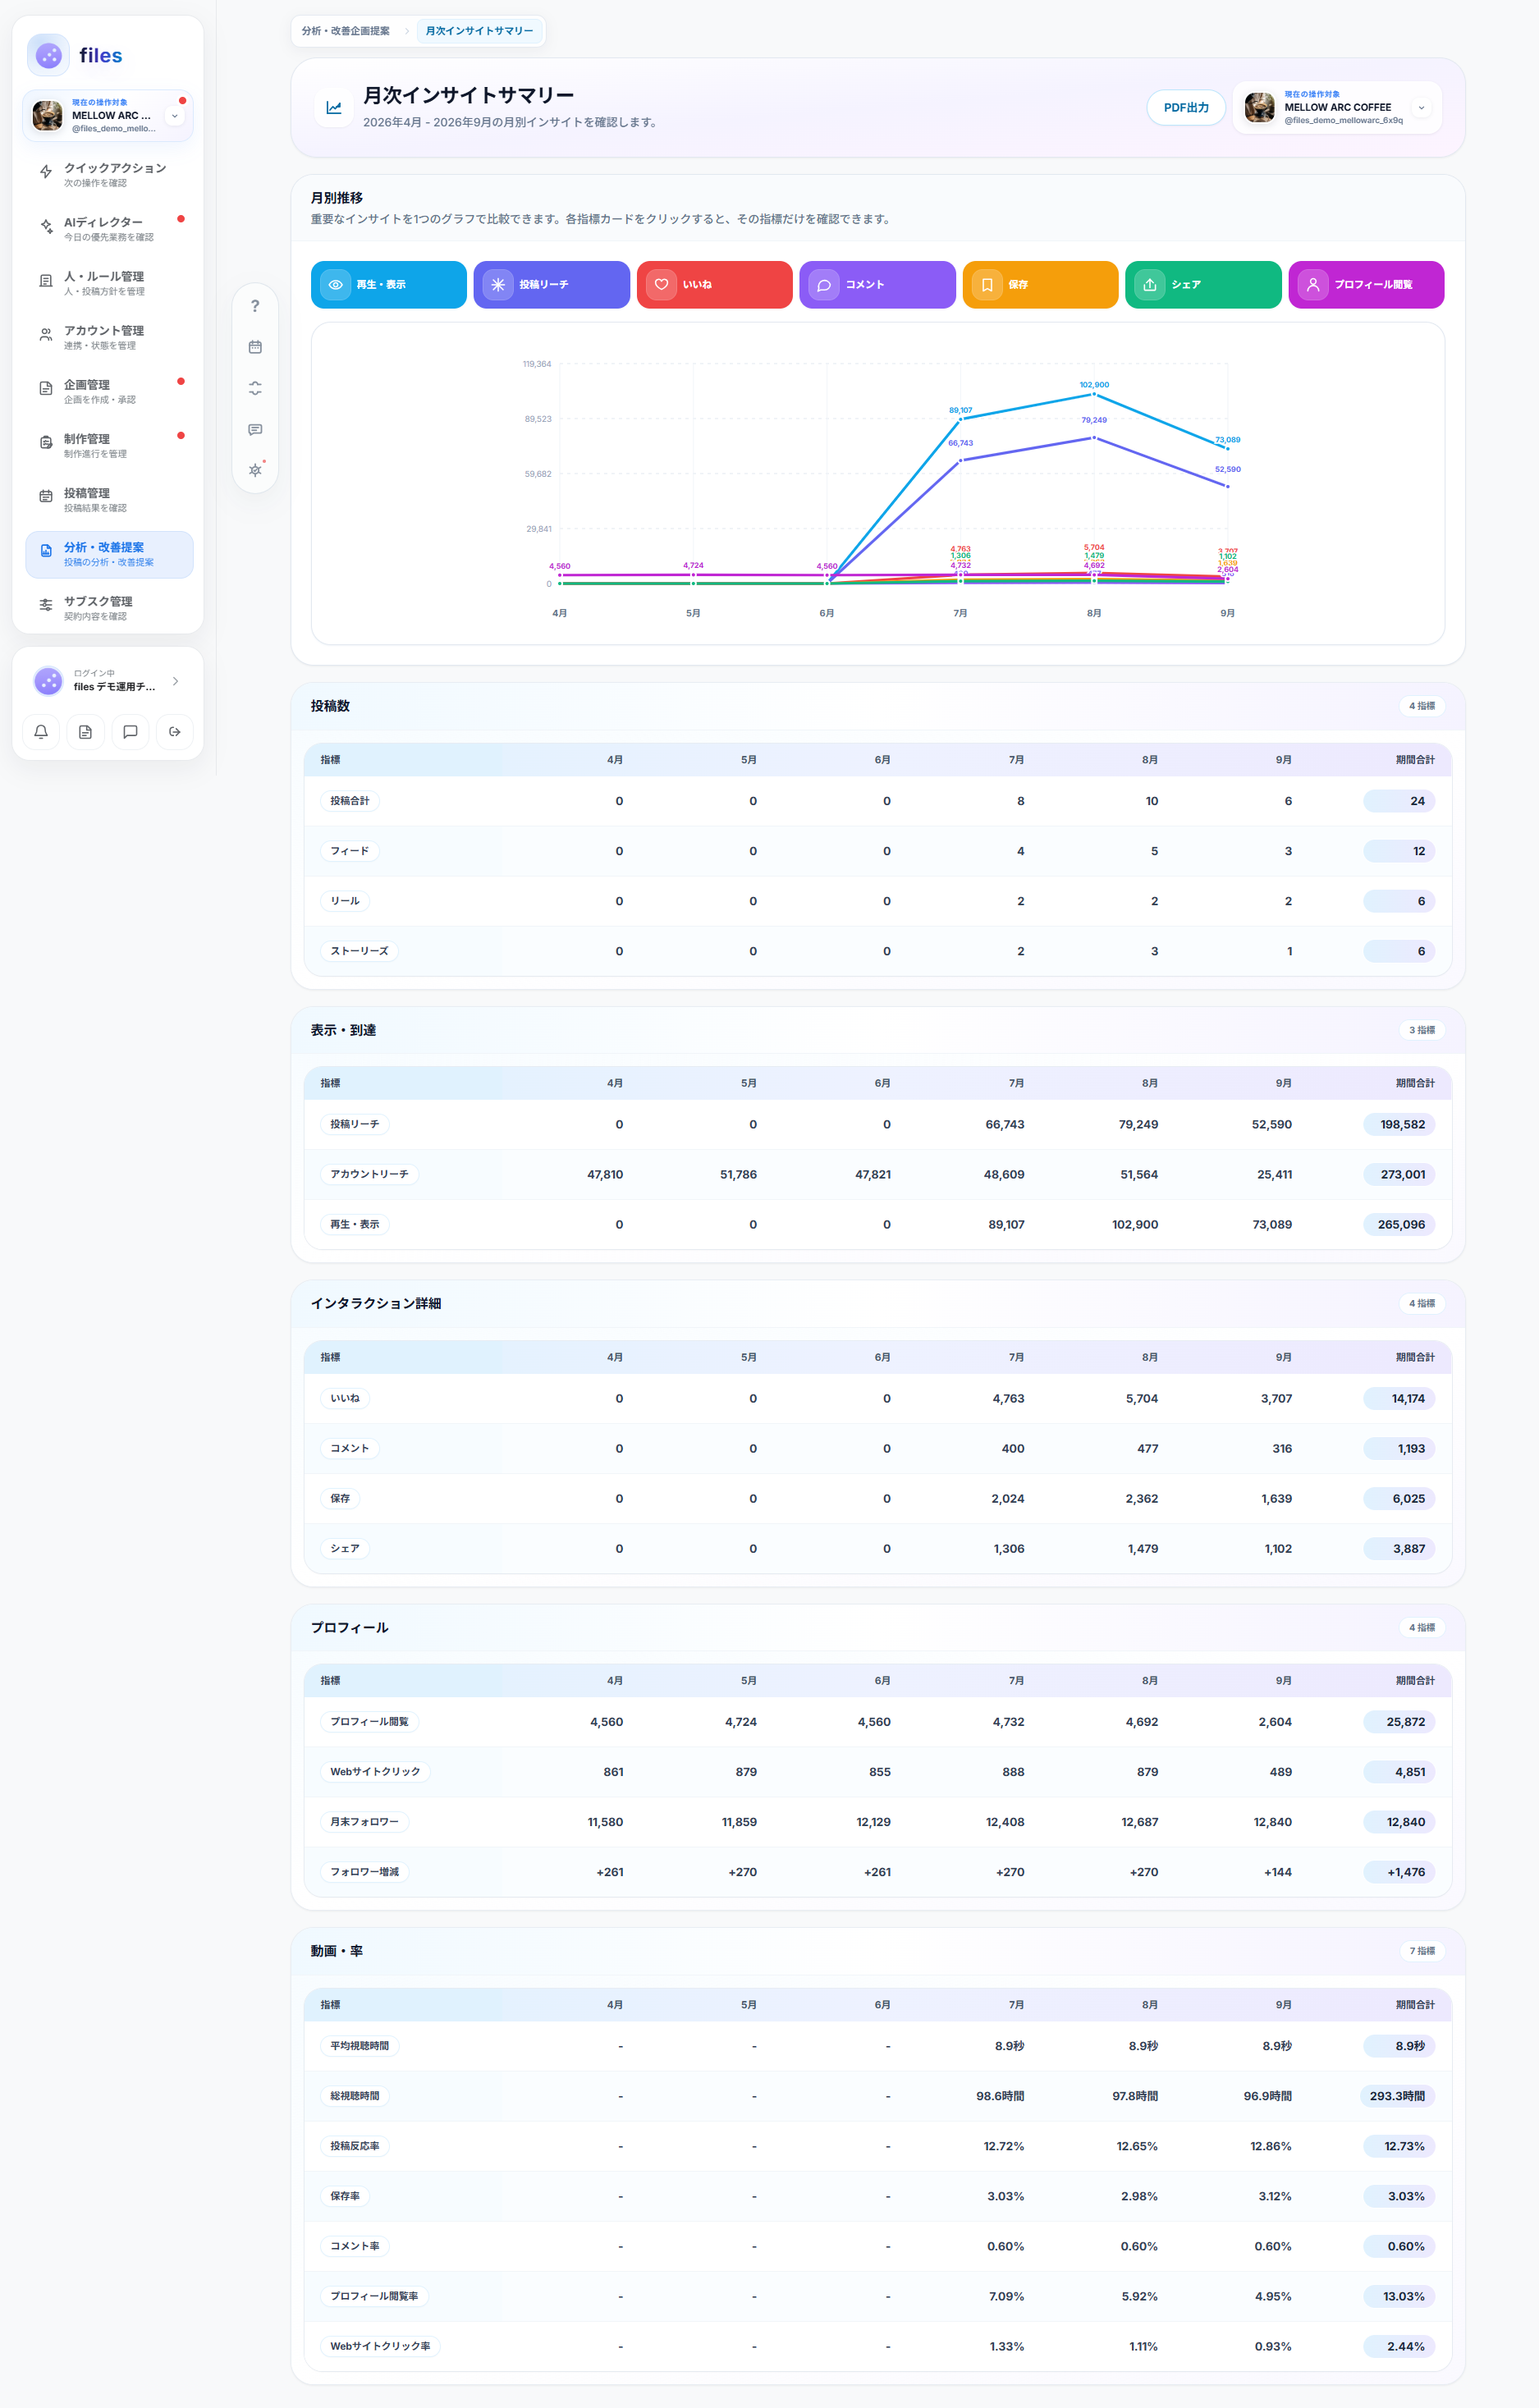Click the 3 指標 badge in 表示・到達

(1422, 1030)
